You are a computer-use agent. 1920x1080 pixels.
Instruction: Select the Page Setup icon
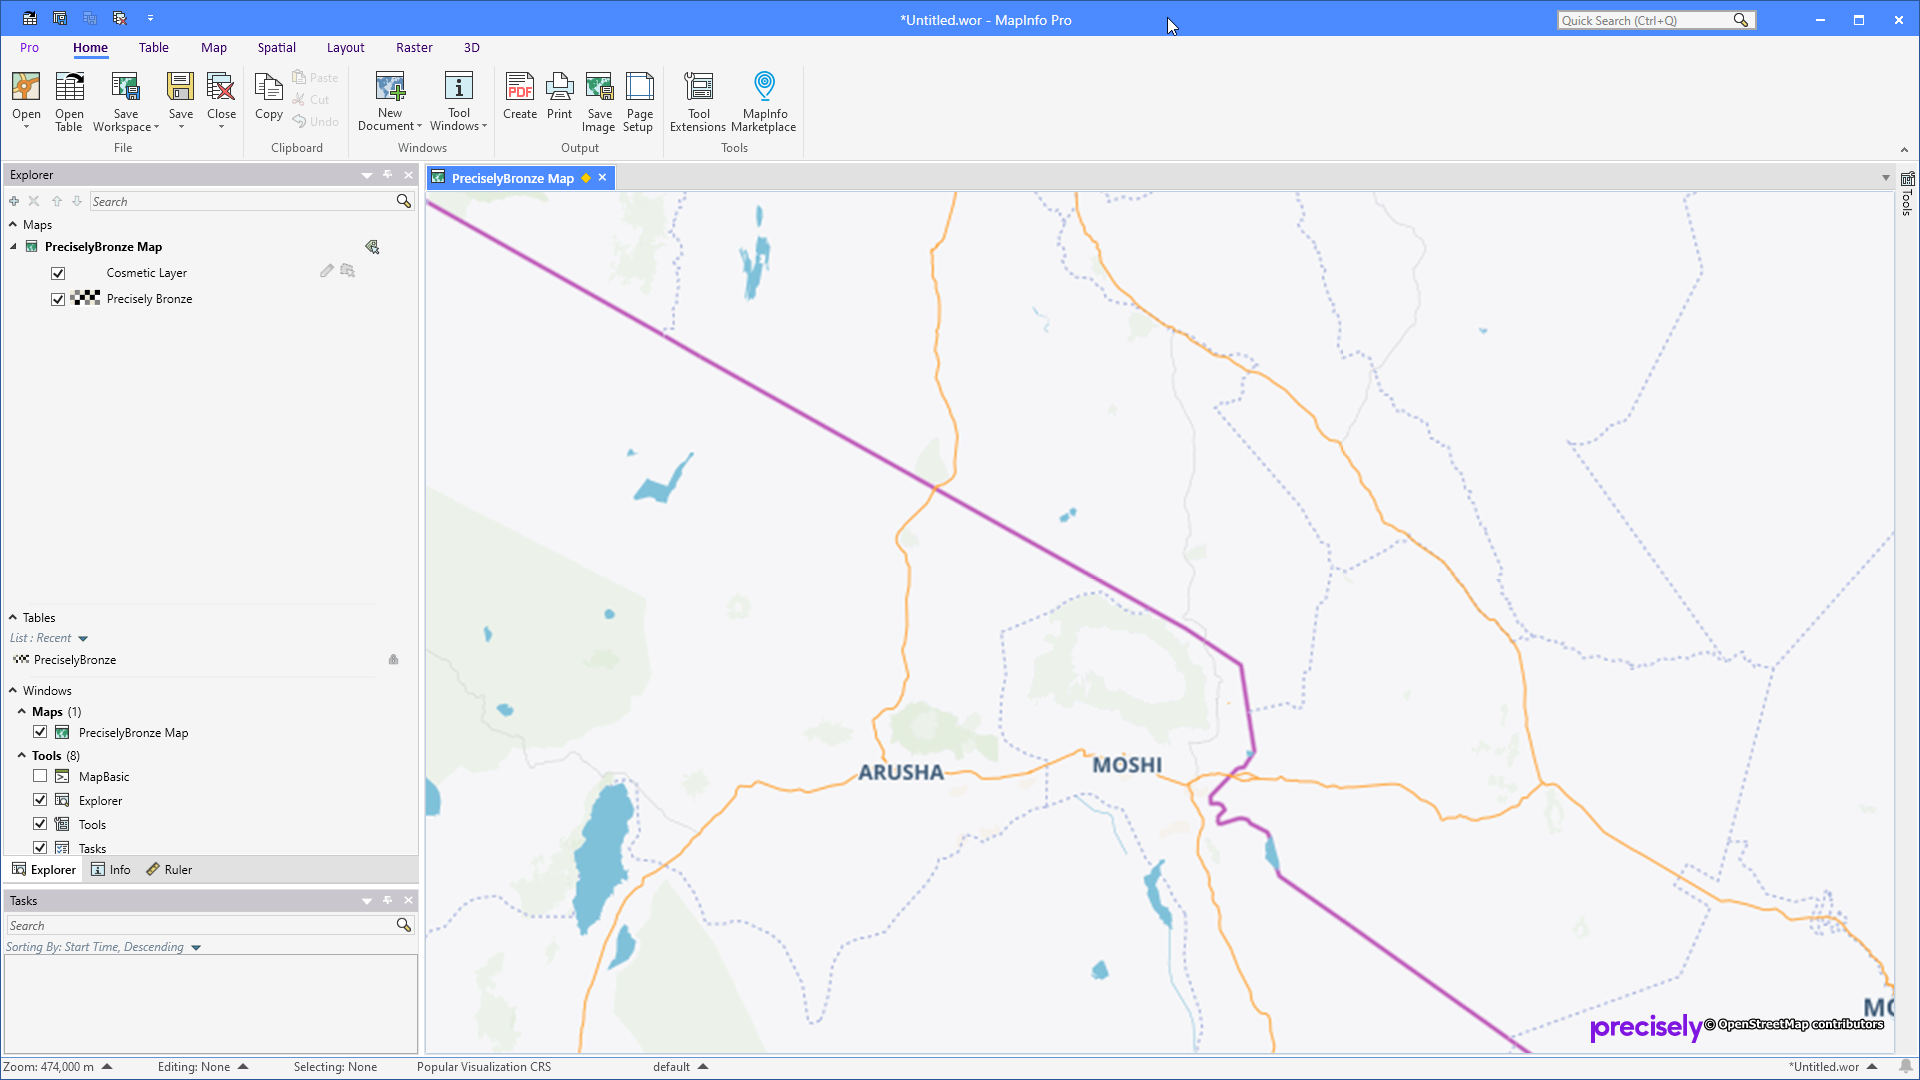click(x=639, y=100)
